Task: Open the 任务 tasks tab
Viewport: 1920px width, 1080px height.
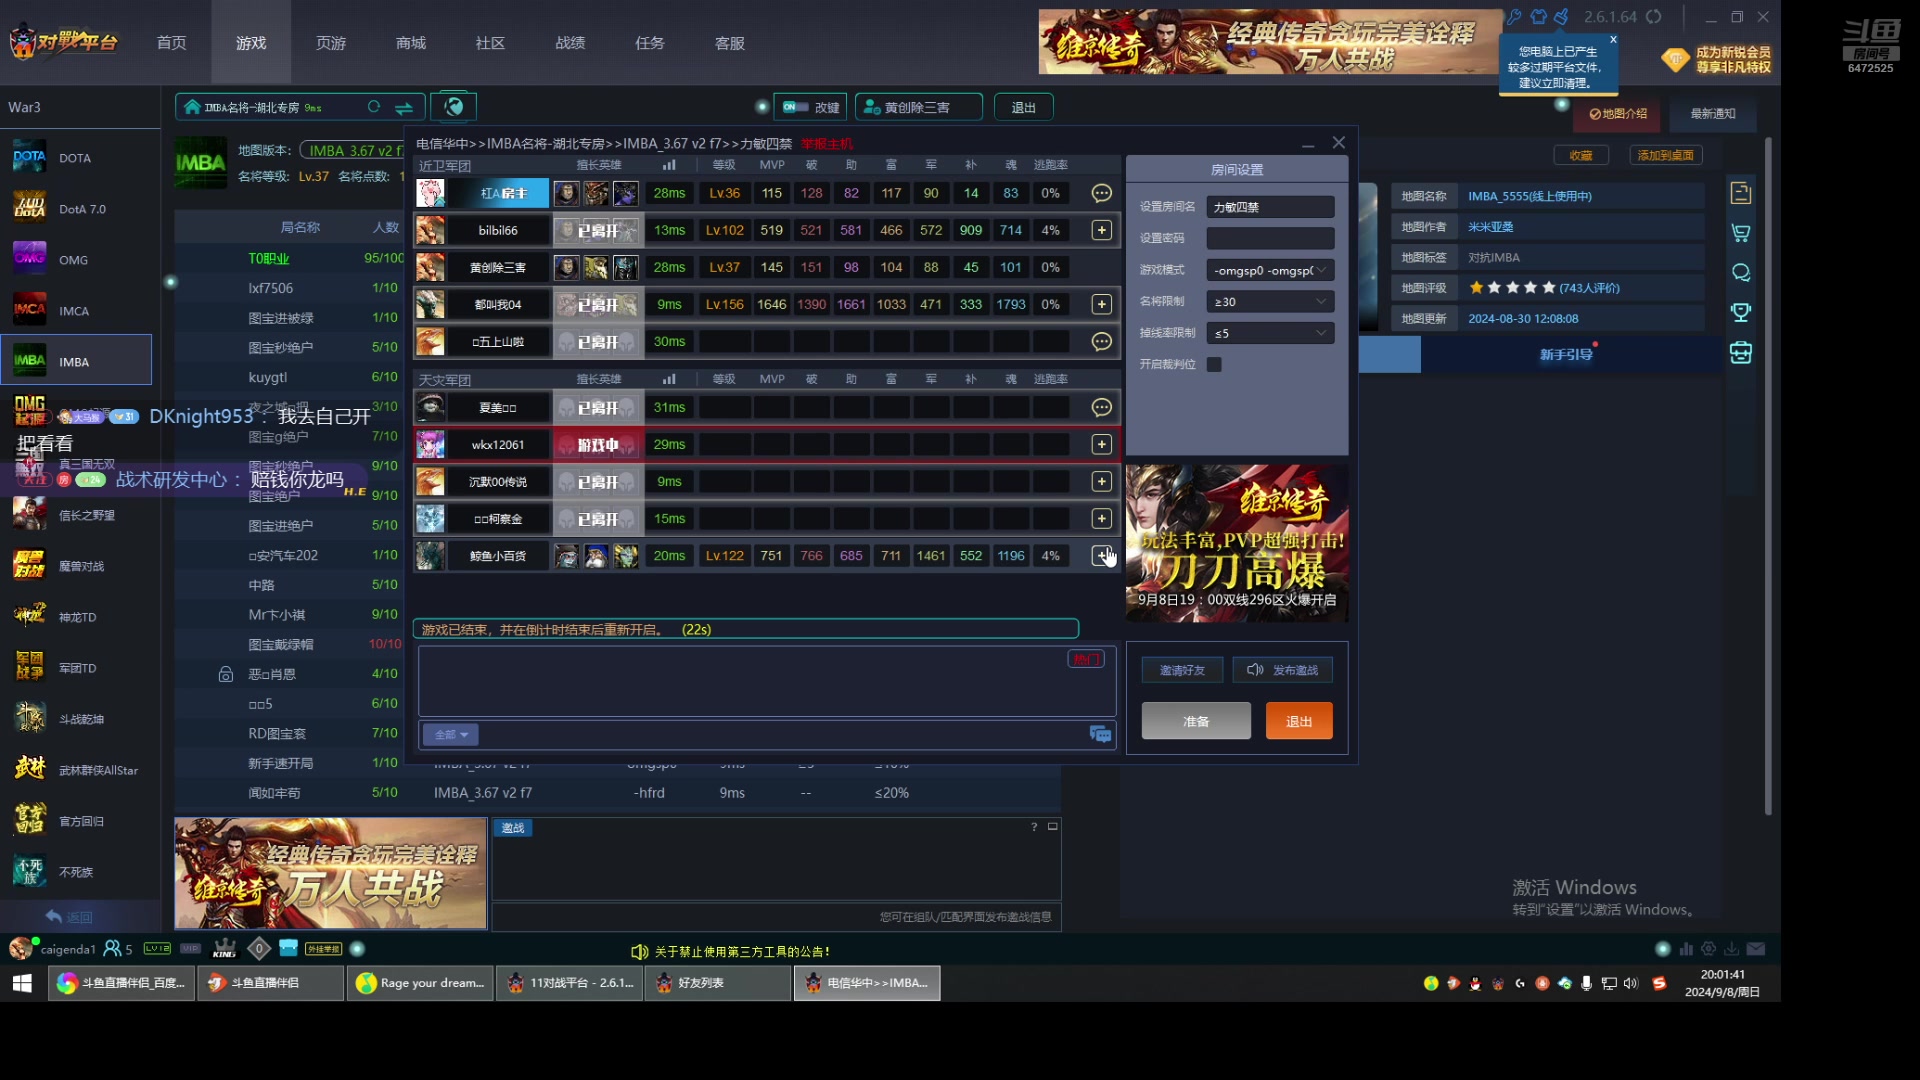Action: 650,43
